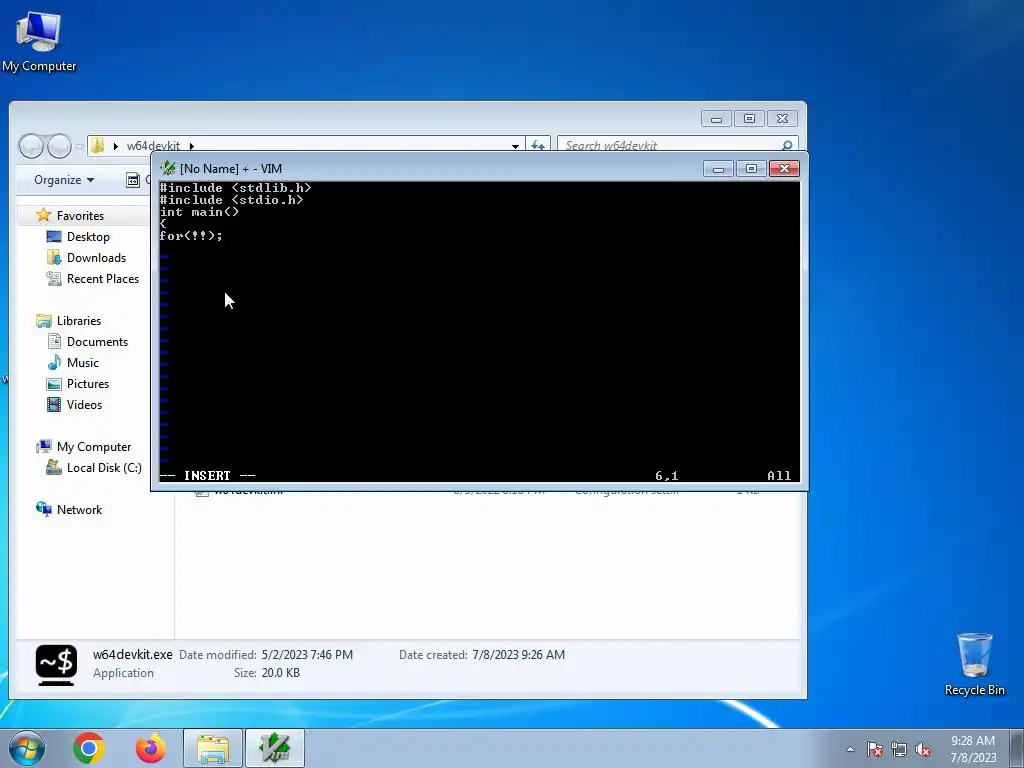Viewport: 1024px width, 768px height.
Task: Open My Computer desktop icon
Action: 39,41
